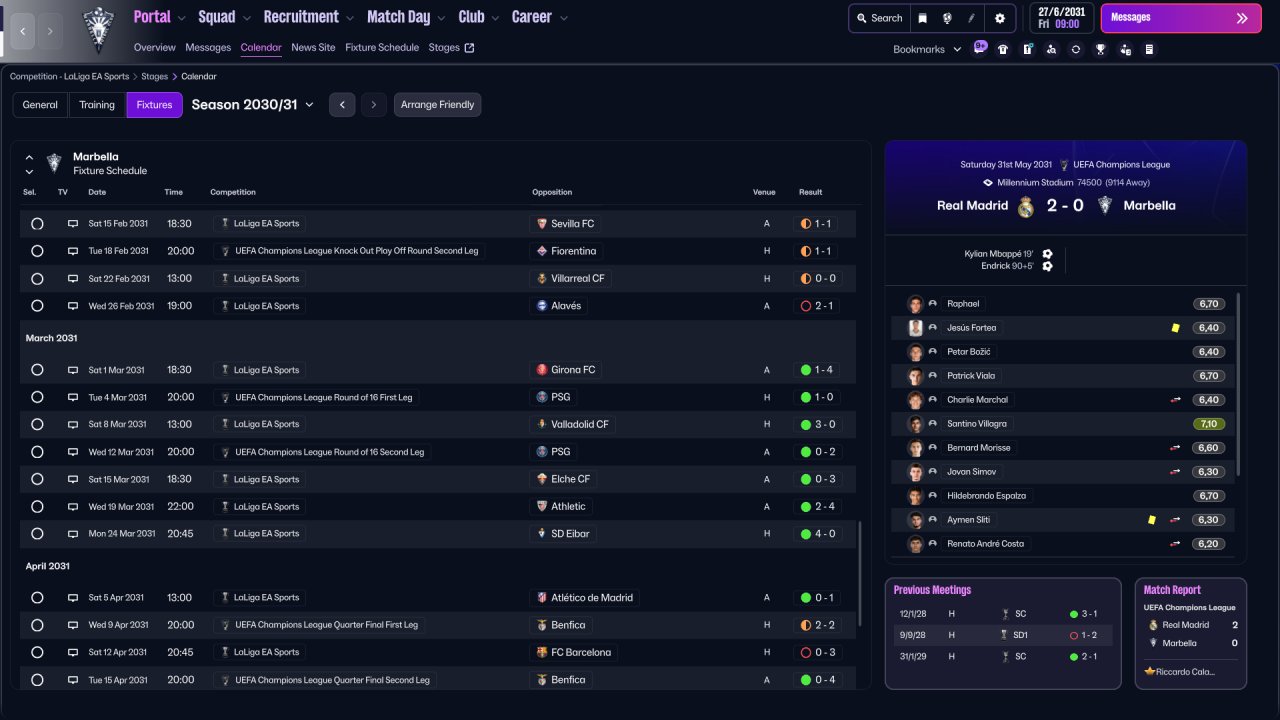This screenshot has width=1280, height=720.
Task: Click the Search button
Action: click(x=878, y=18)
